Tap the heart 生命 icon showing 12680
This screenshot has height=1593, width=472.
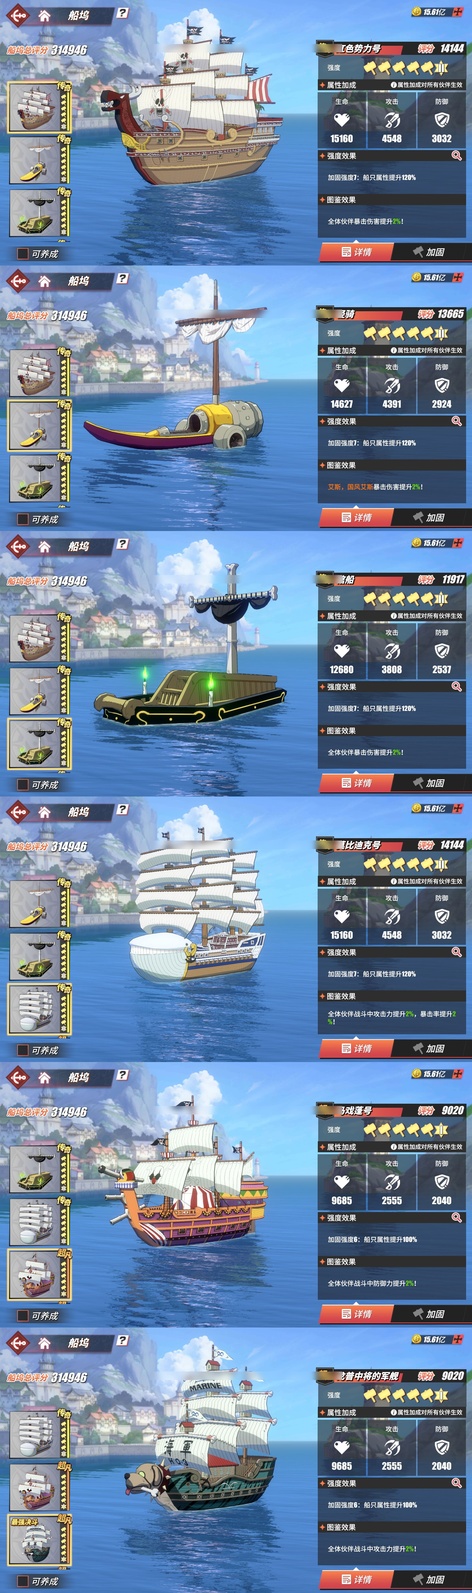click(x=342, y=651)
